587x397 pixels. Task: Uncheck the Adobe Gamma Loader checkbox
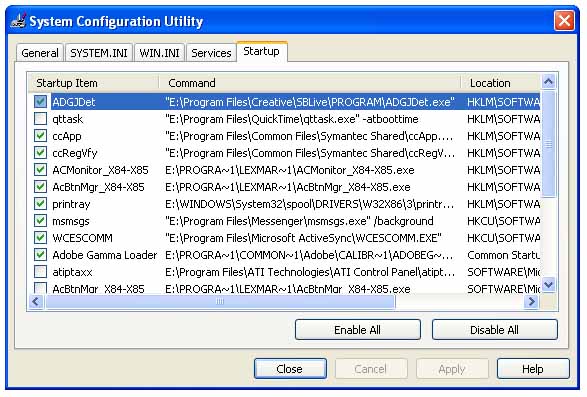pyautogui.click(x=40, y=255)
